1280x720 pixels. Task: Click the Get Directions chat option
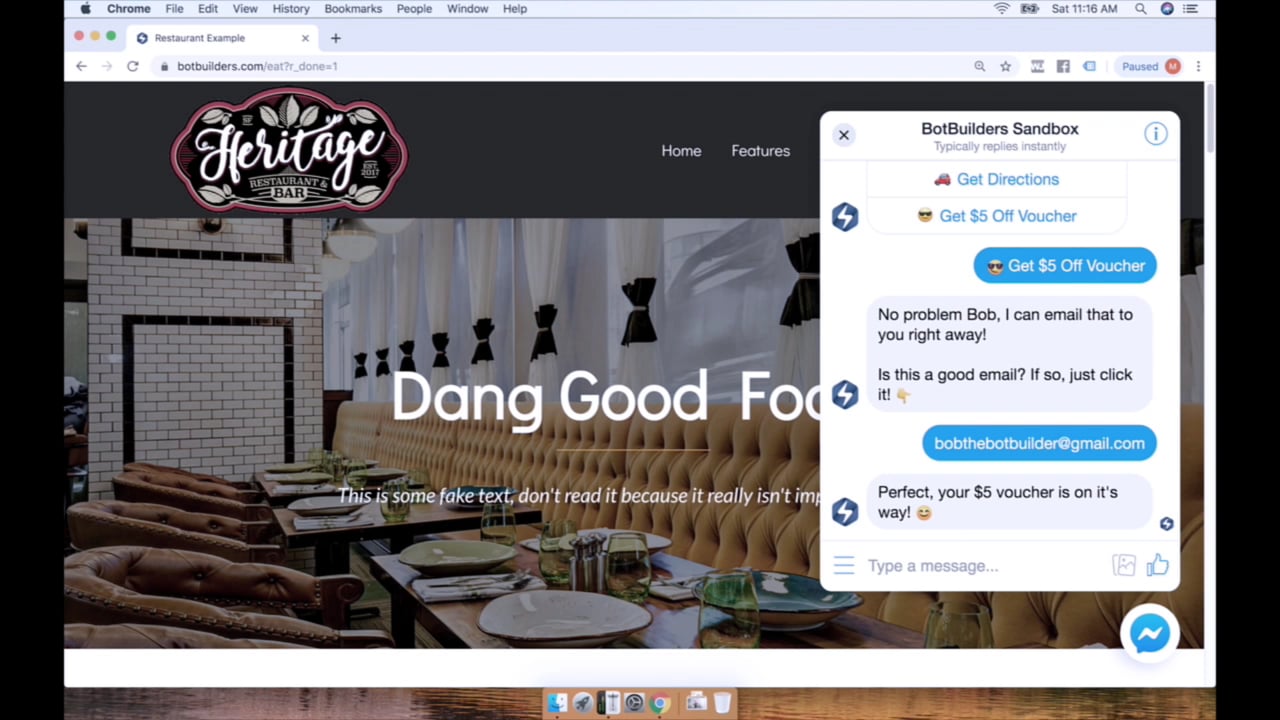tap(997, 179)
